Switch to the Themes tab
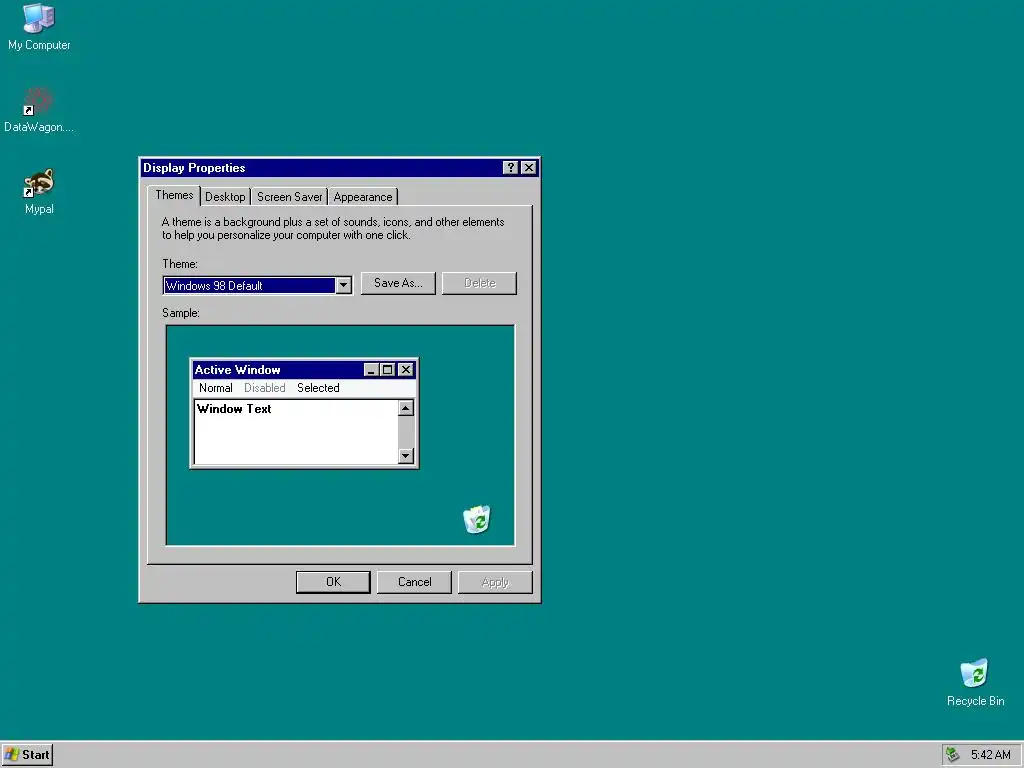 click(174, 195)
